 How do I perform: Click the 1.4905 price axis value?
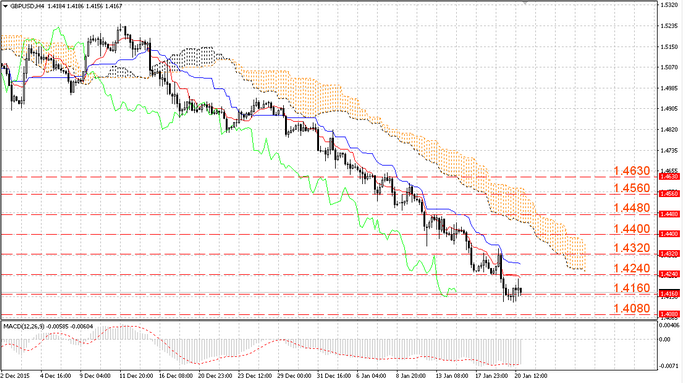coord(669,109)
